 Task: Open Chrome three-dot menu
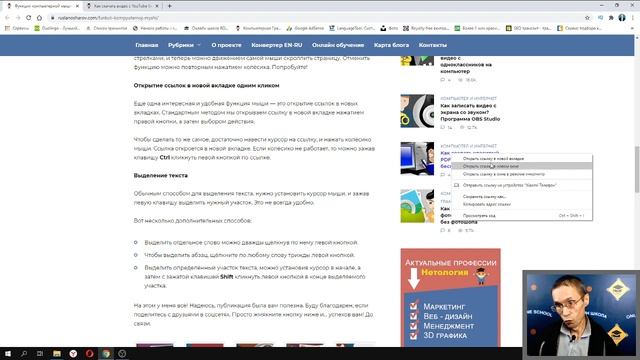tap(633, 18)
